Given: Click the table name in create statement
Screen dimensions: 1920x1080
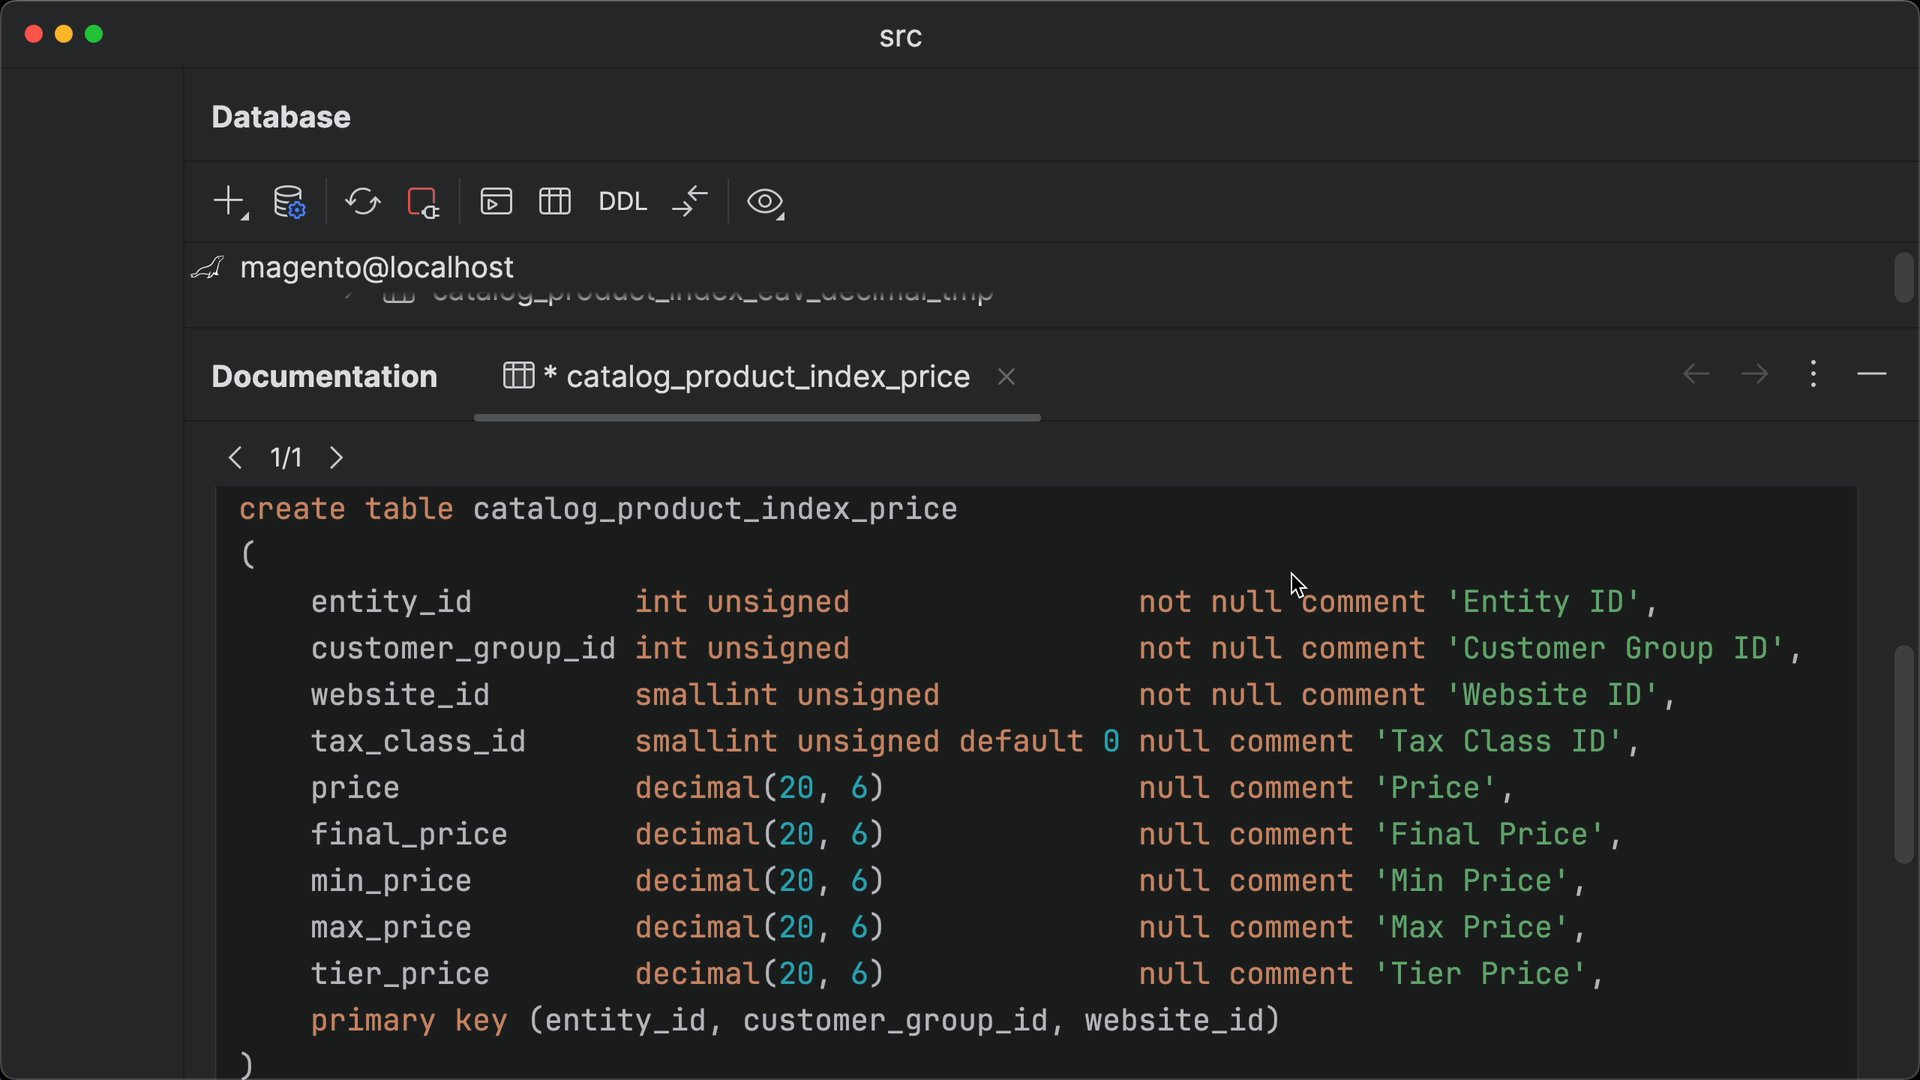Looking at the screenshot, I should (x=715, y=509).
